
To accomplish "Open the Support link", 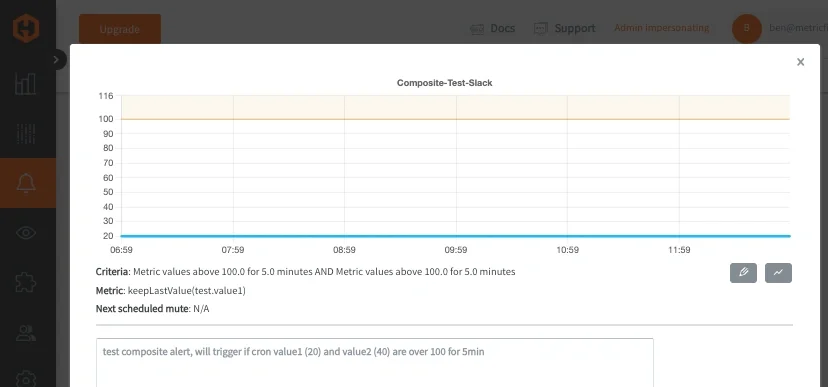I will pyautogui.click(x=564, y=29).
